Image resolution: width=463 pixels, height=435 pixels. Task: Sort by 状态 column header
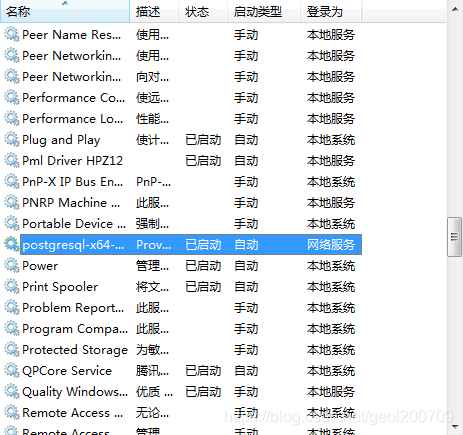(203, 11)
